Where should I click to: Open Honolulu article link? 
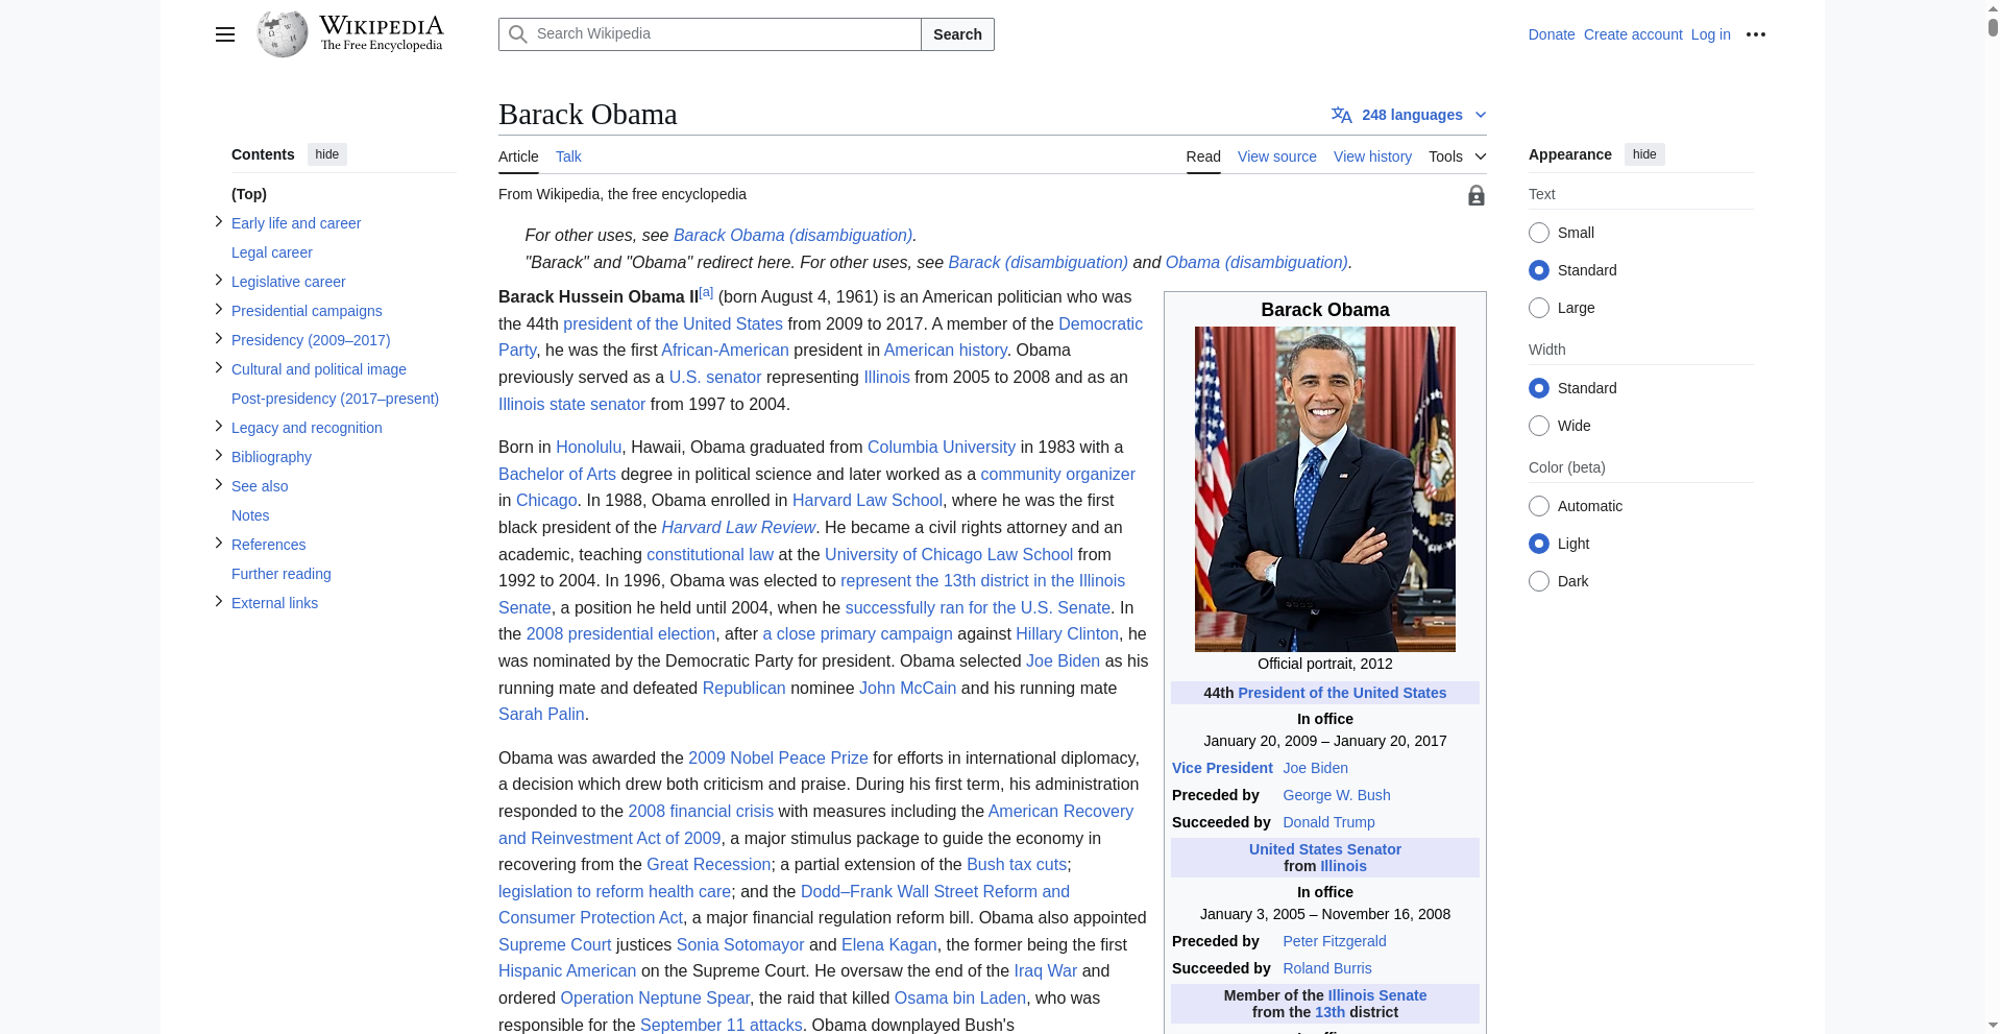[x=588, y=447]
